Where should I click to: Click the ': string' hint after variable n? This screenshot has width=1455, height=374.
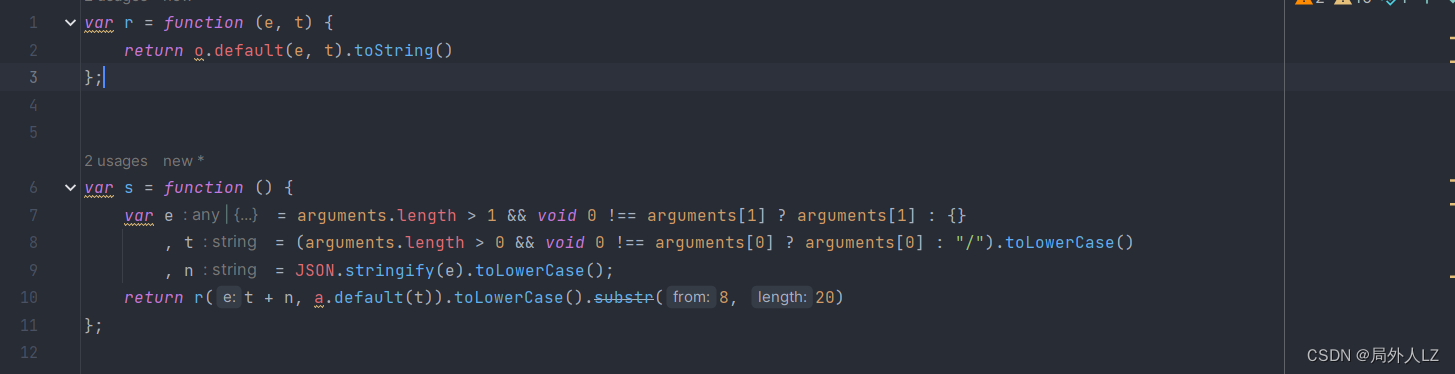(x=229, y=270)
